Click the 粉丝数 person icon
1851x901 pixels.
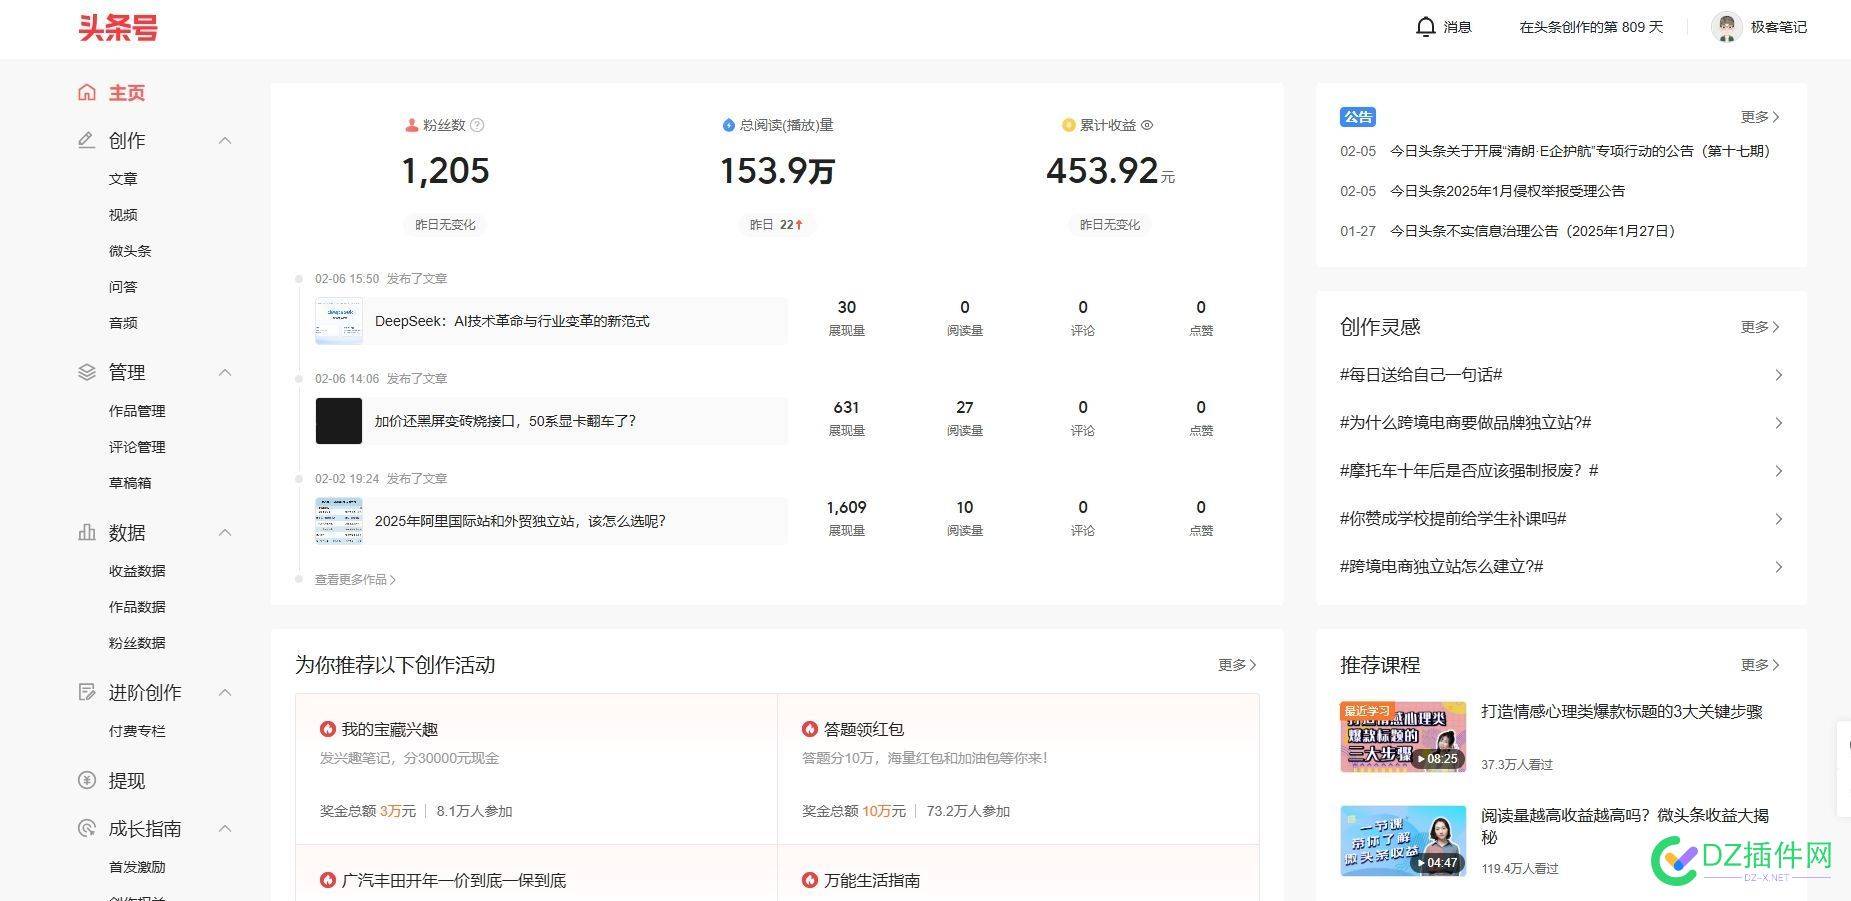411,125
